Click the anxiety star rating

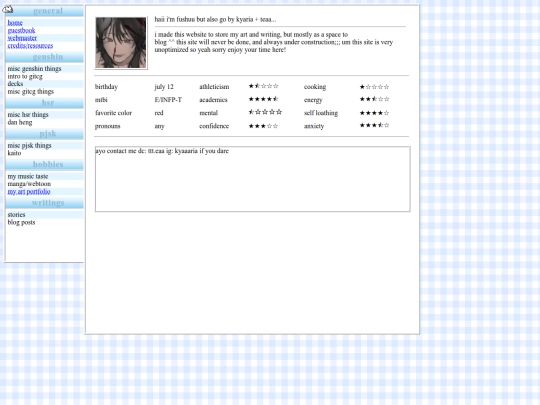[374, 125]
